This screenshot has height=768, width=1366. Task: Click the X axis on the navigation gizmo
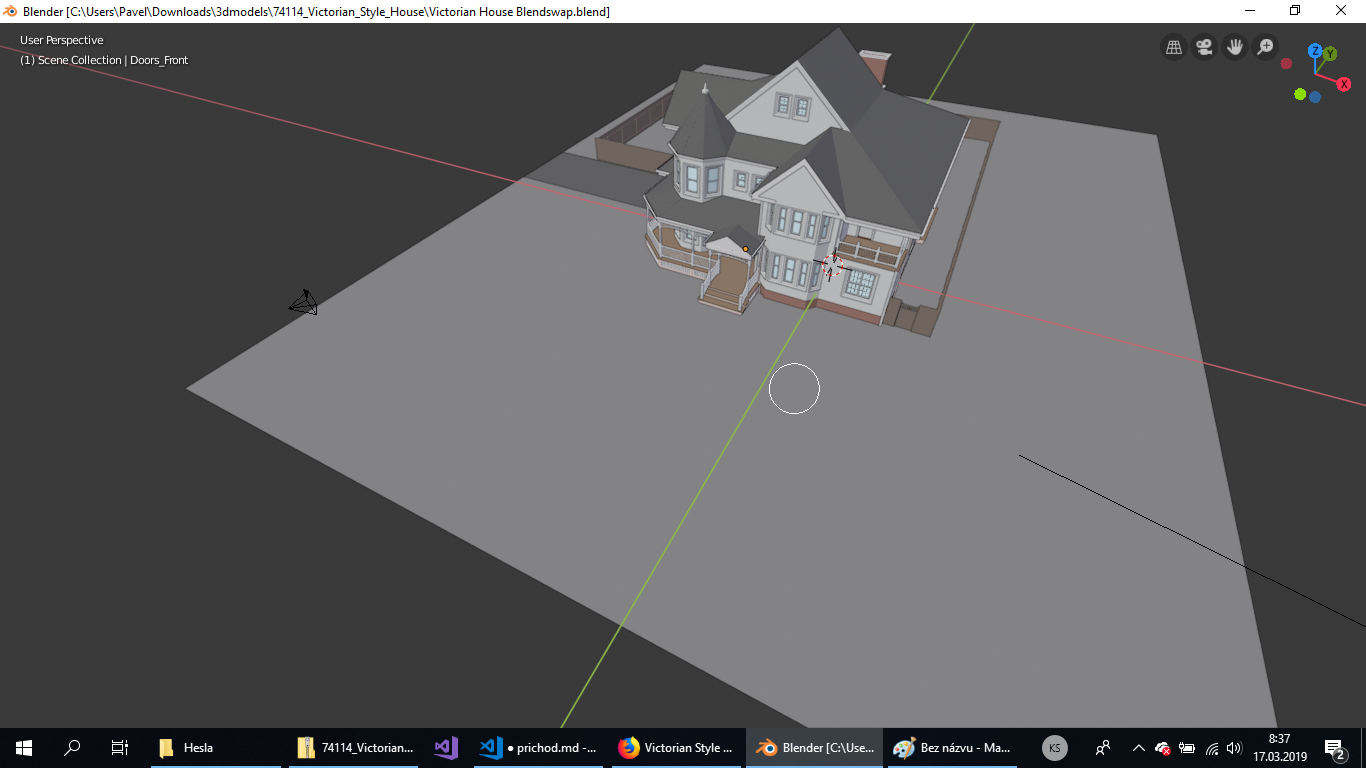tap(1344, 84)
